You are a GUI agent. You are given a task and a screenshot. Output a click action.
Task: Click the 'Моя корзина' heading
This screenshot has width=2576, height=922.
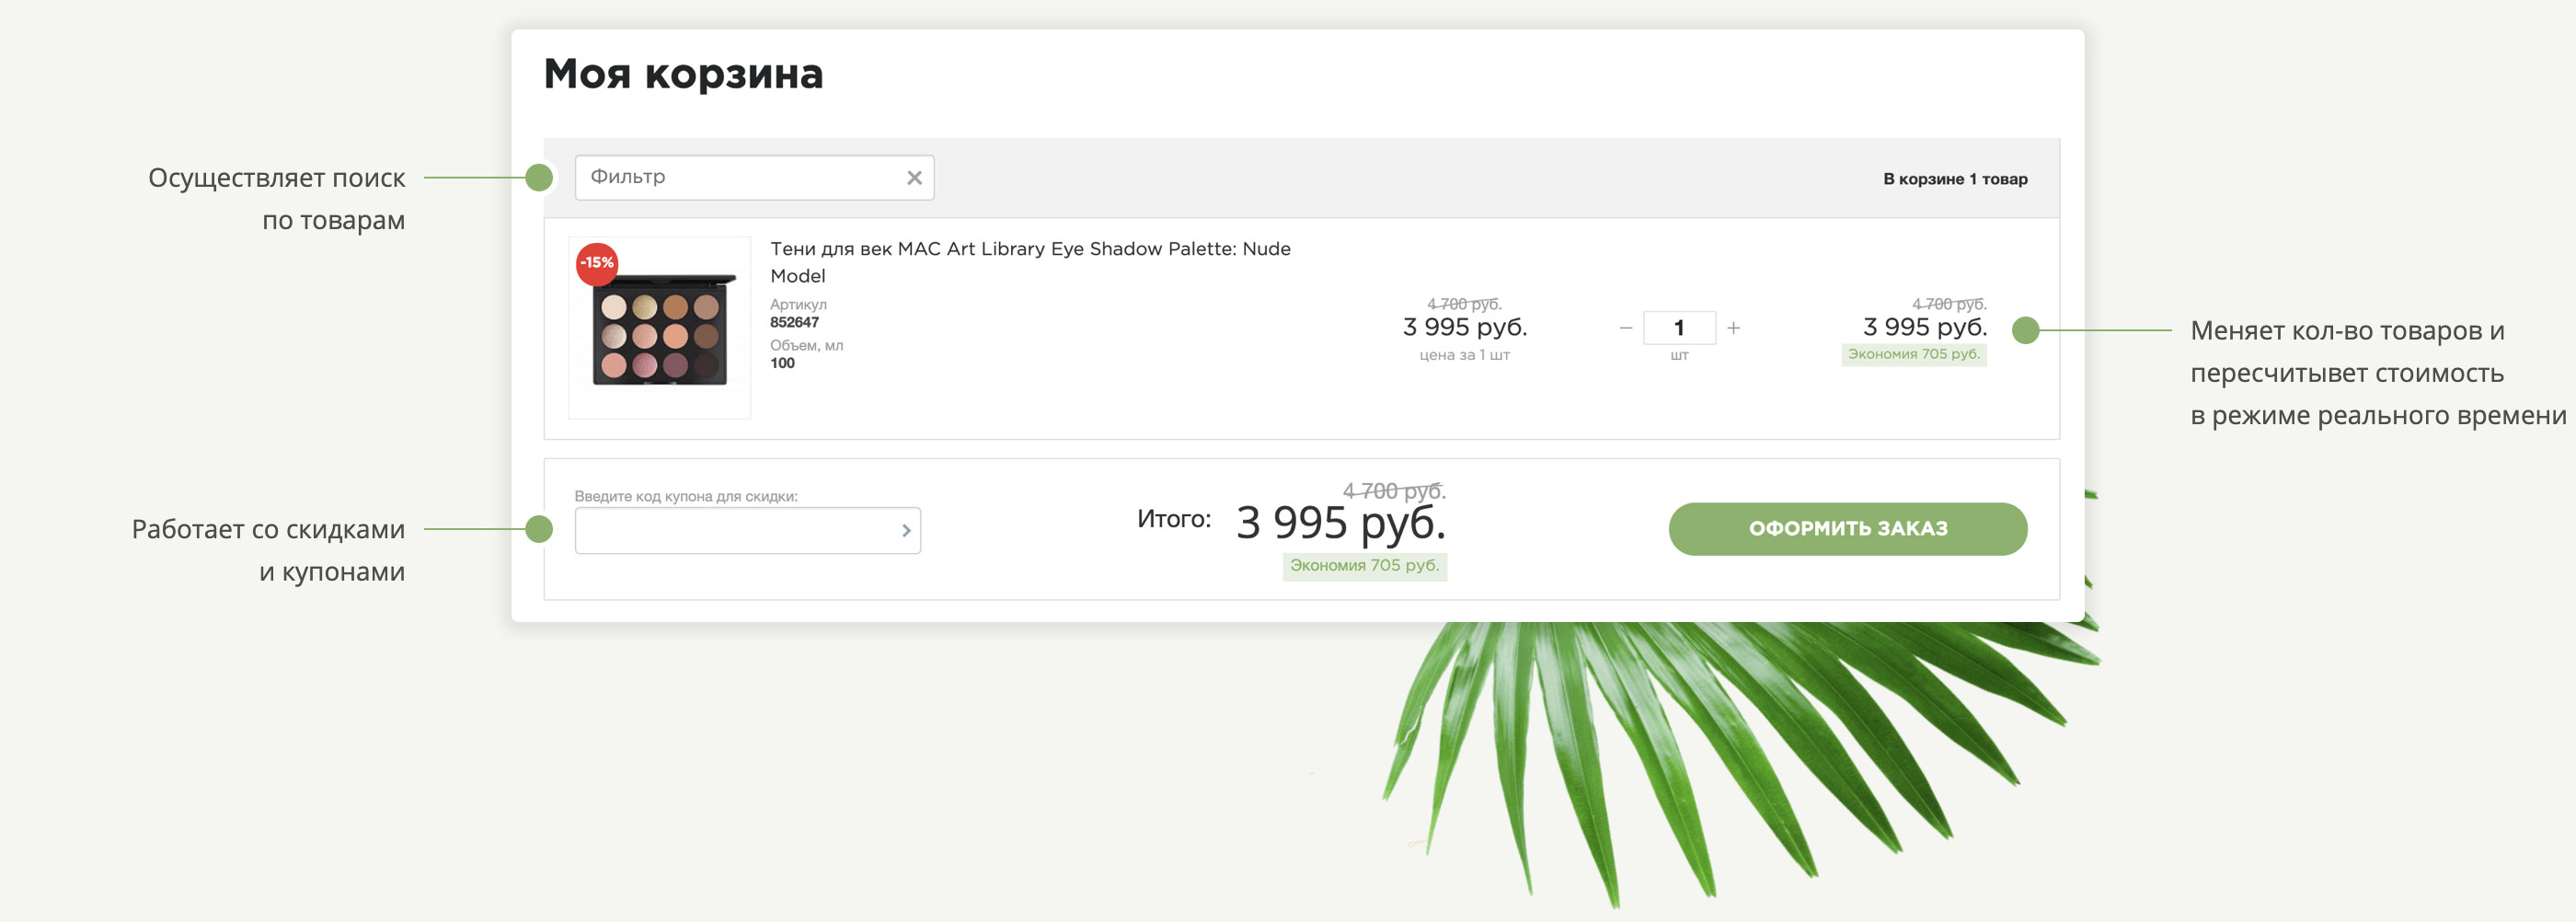683,74
